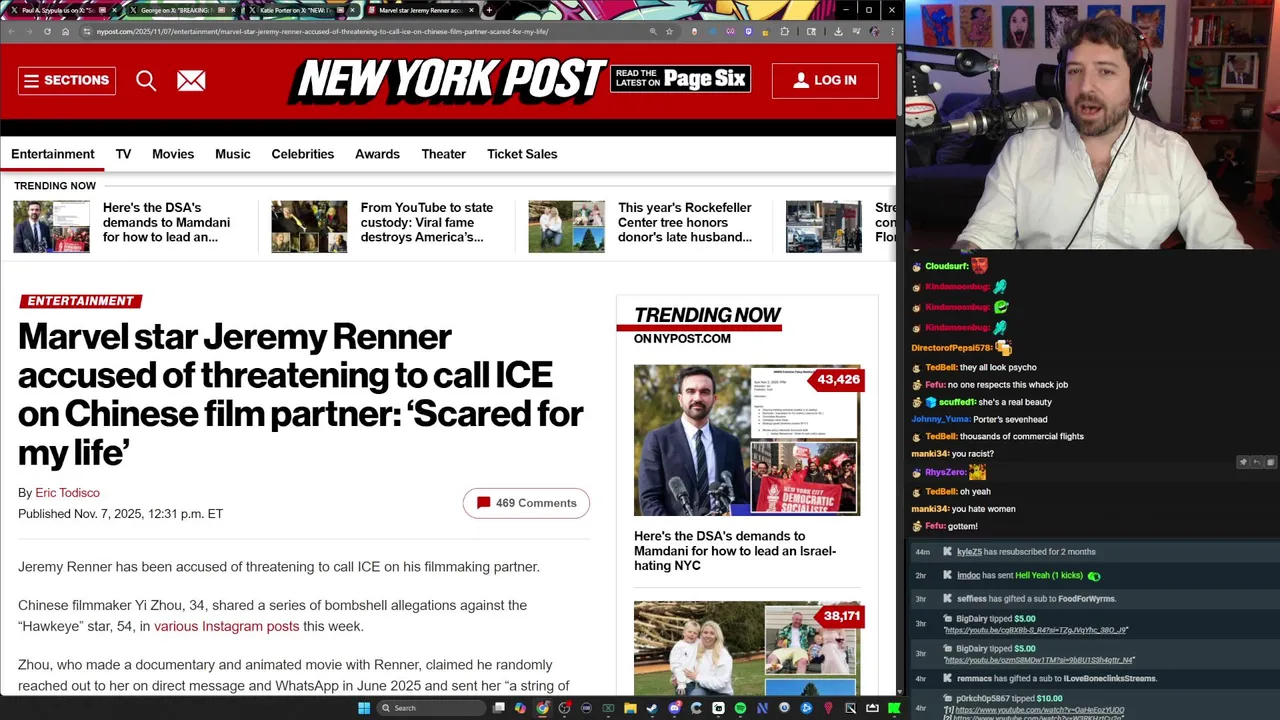Screen dimensions: 1280x720
Task: Open the Theater nav item
Action: click(443, 154)
